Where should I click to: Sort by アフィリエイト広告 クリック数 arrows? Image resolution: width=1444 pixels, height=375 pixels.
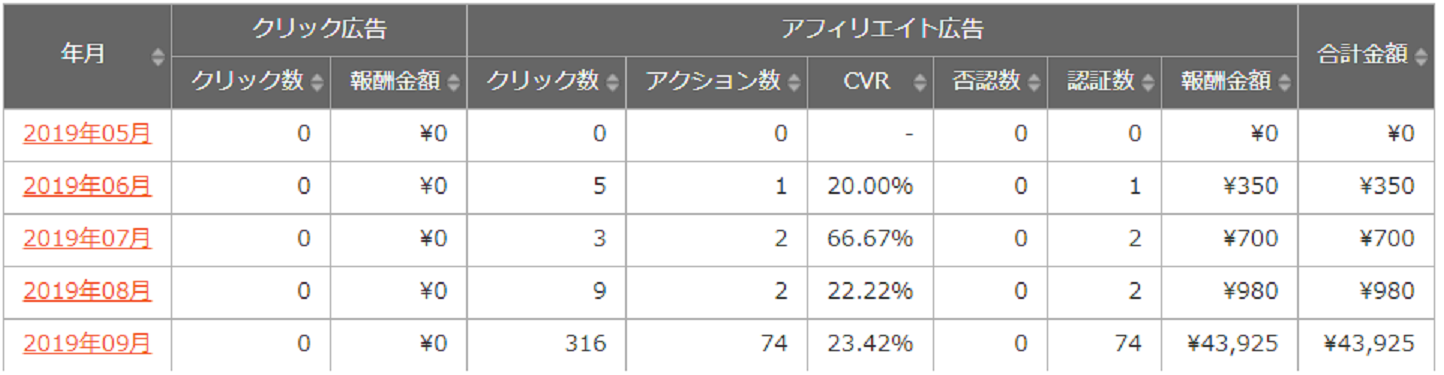612,83
